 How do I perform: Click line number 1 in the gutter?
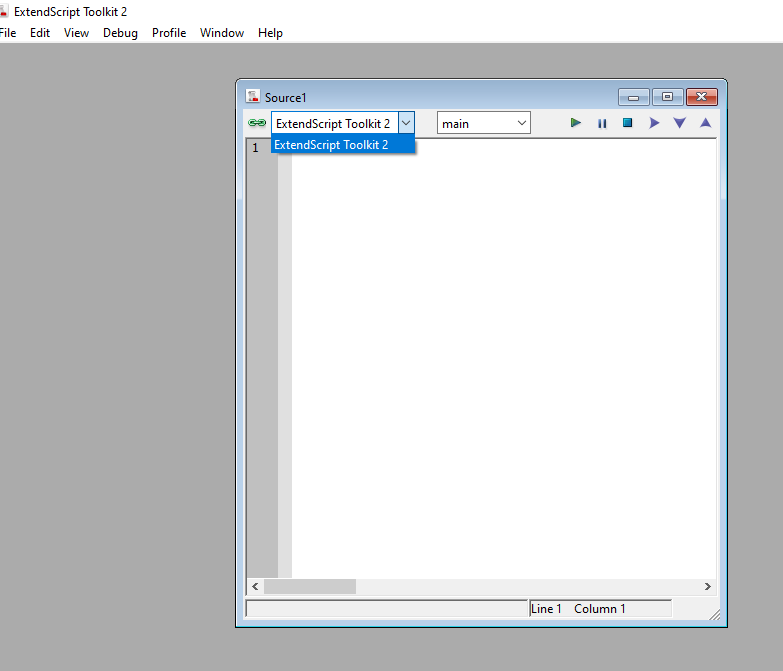pyautogui.click(x=255, y=148)
